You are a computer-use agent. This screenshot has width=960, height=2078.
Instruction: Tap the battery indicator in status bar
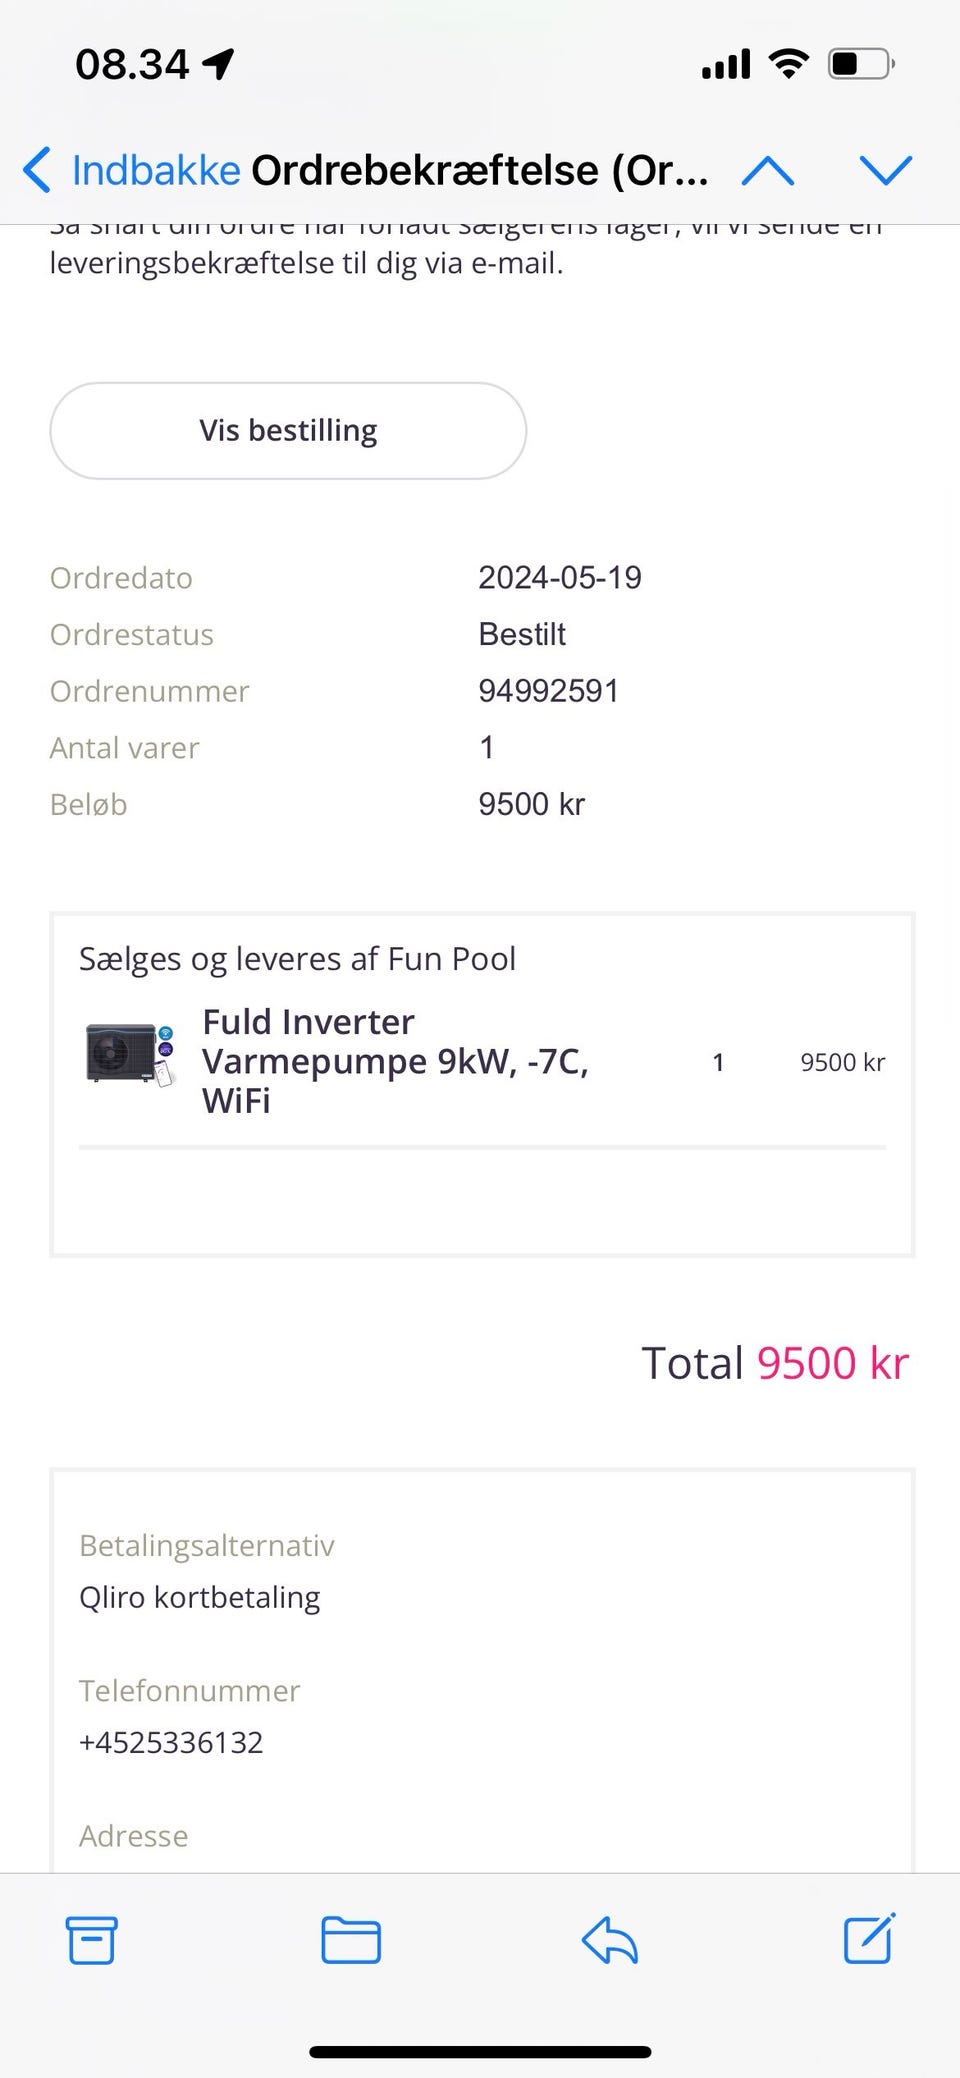(x=860, y=65)
